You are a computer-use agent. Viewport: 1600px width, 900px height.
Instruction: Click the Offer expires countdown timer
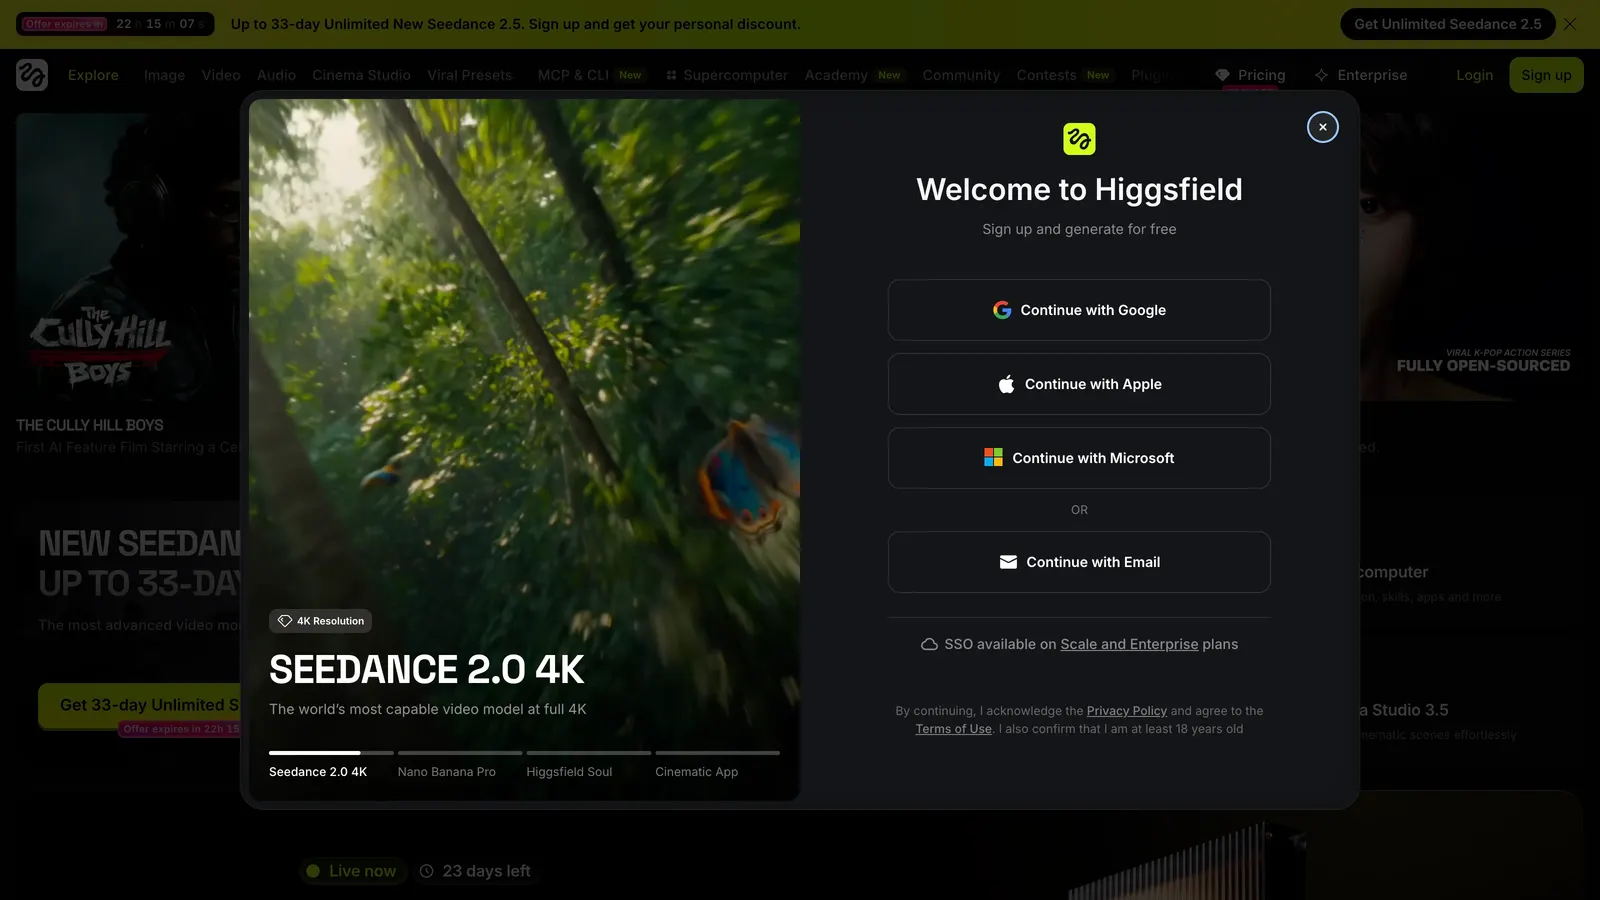[115, 24]
